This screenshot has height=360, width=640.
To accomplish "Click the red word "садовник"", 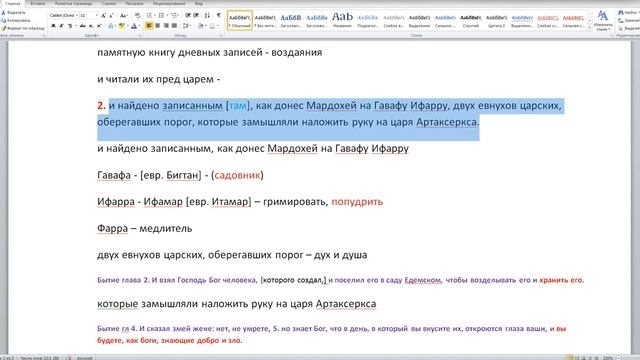I will [237, 175].
